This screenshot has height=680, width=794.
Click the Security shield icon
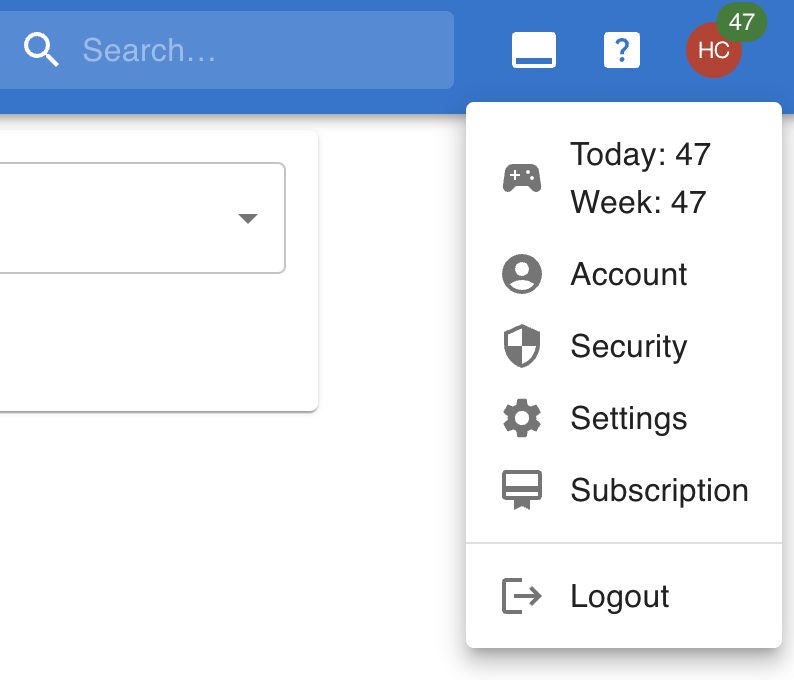click(521, 346)
